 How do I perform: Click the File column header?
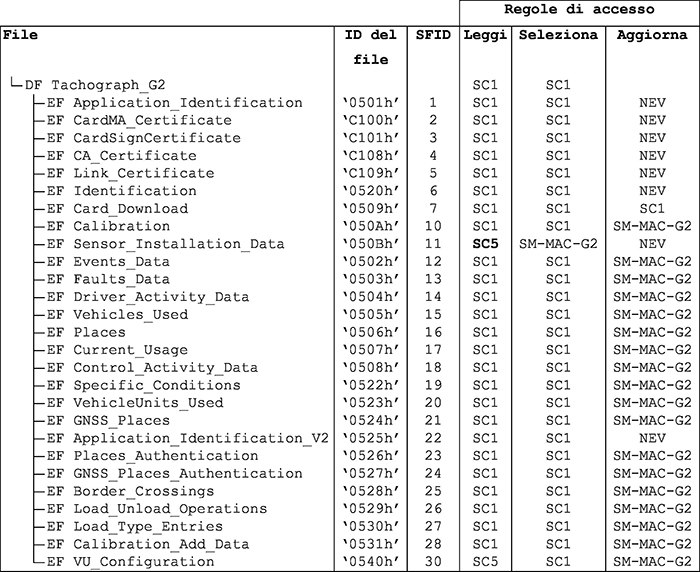coord(20,35)
